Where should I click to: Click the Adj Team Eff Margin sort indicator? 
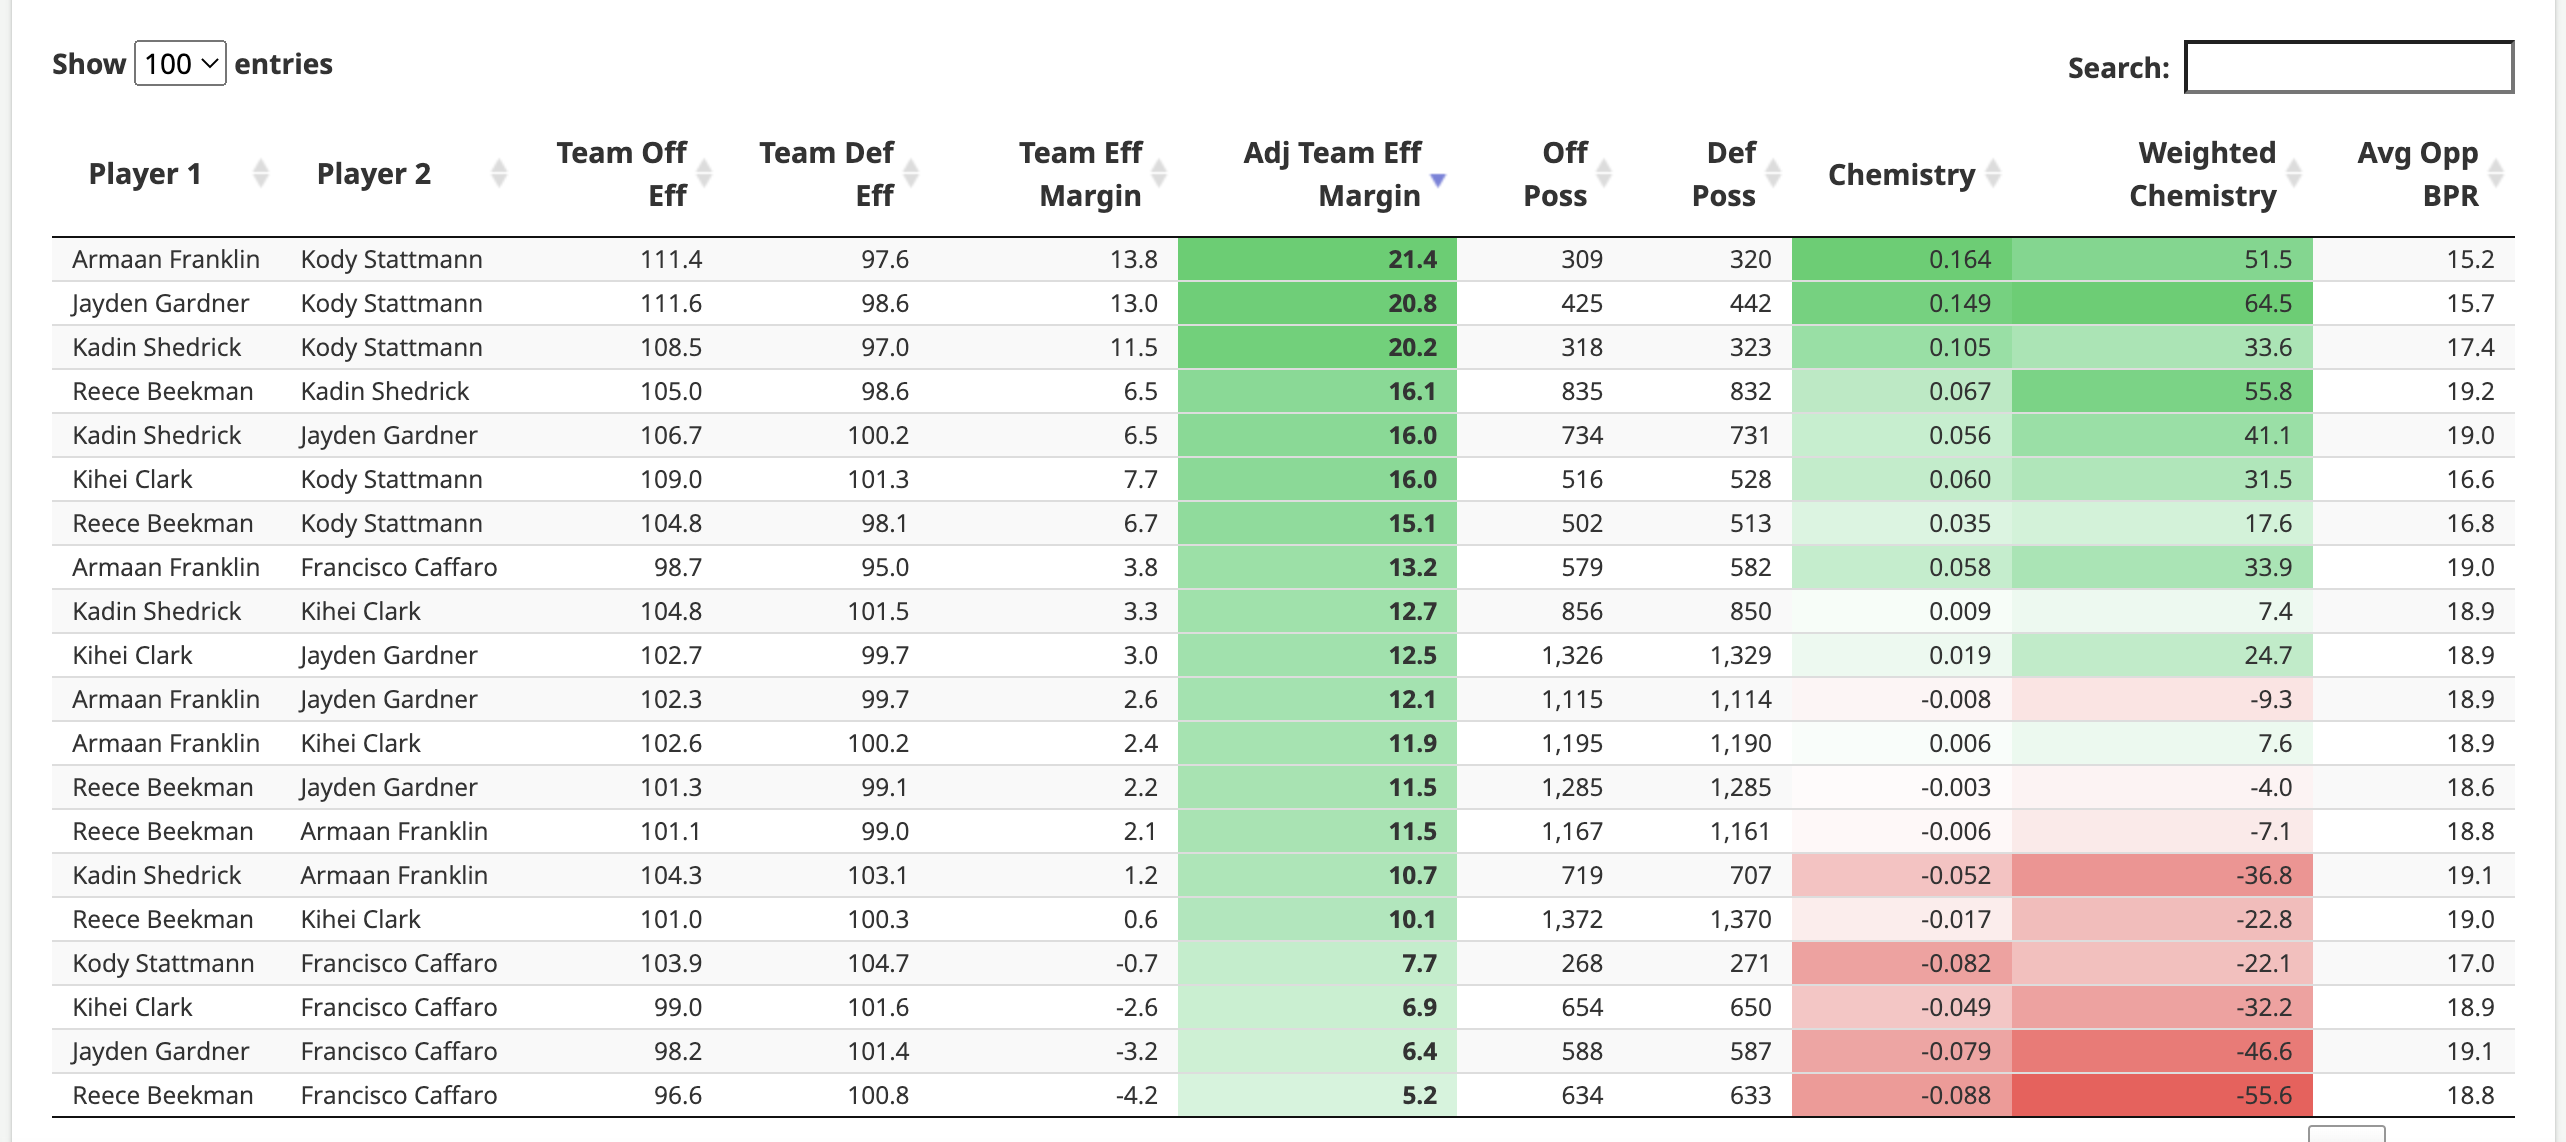pos(1438,179)
